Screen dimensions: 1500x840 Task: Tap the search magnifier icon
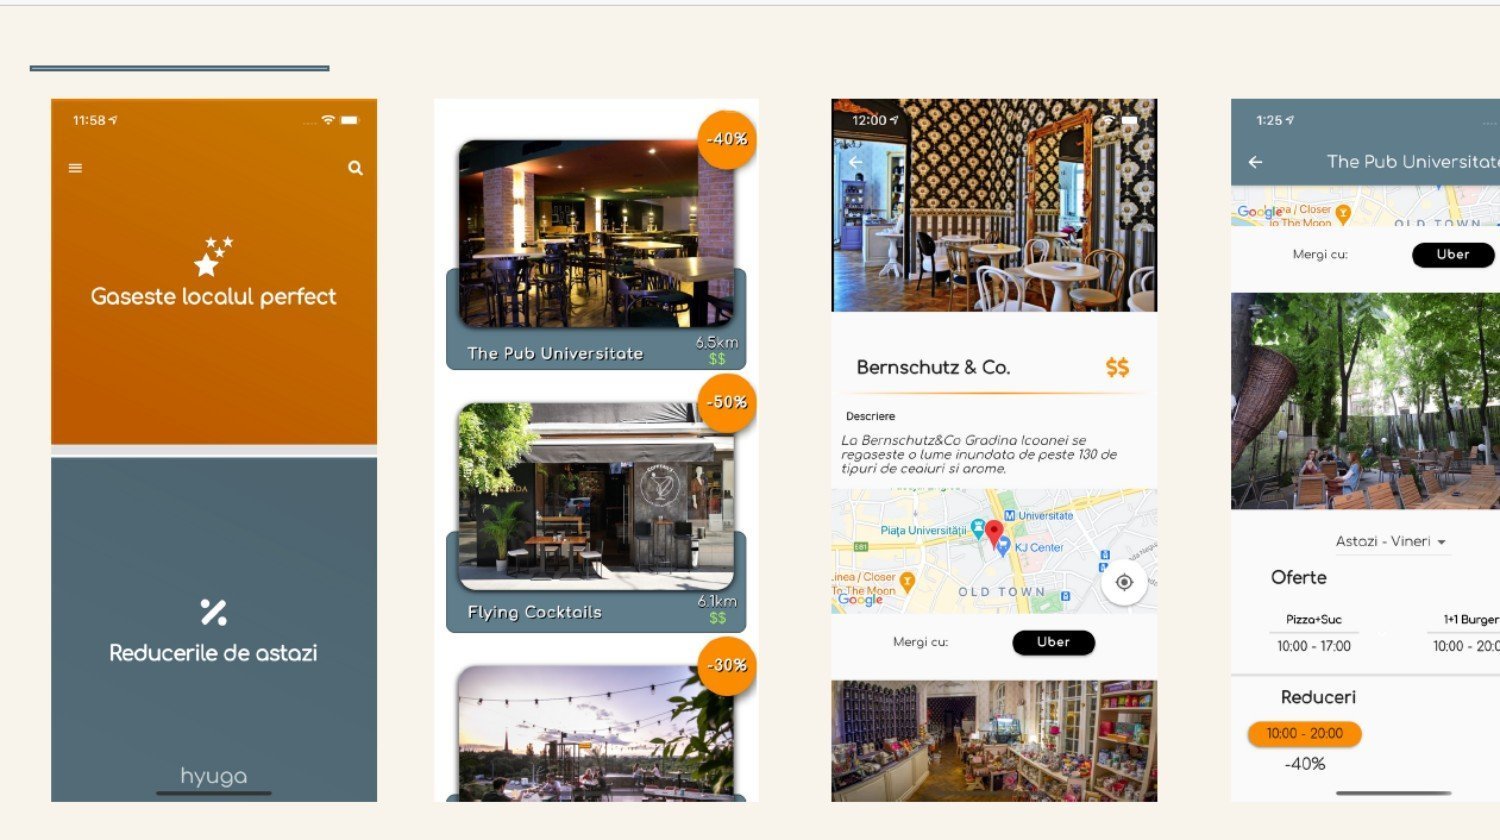355,168
